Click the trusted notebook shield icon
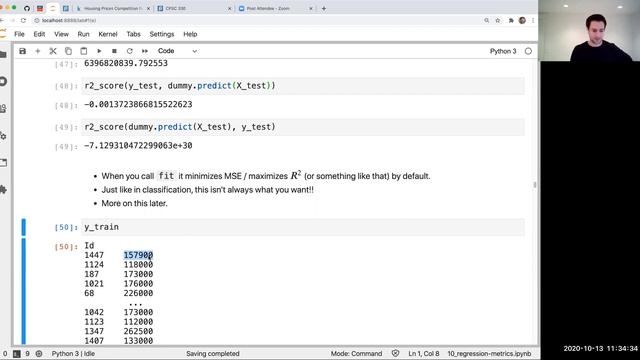The image size is (640, 360). [x=395, y=353]
